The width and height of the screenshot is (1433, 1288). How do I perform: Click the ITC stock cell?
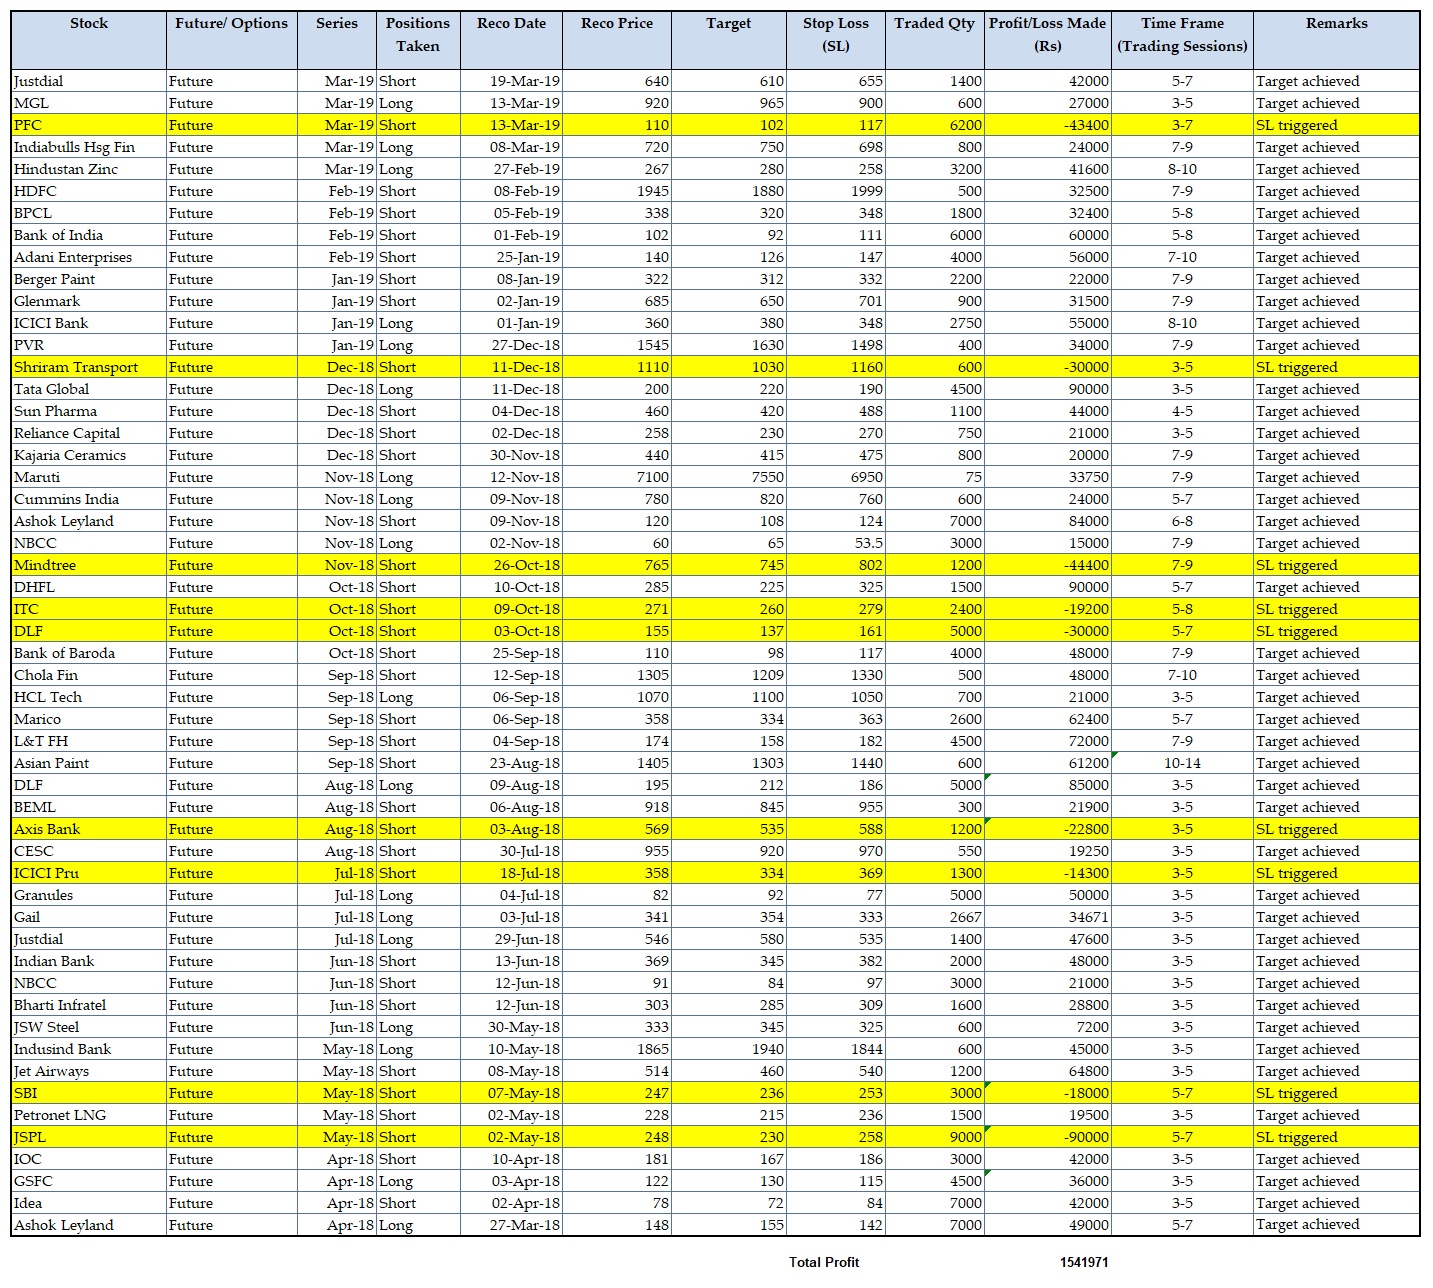click(89, 609)
